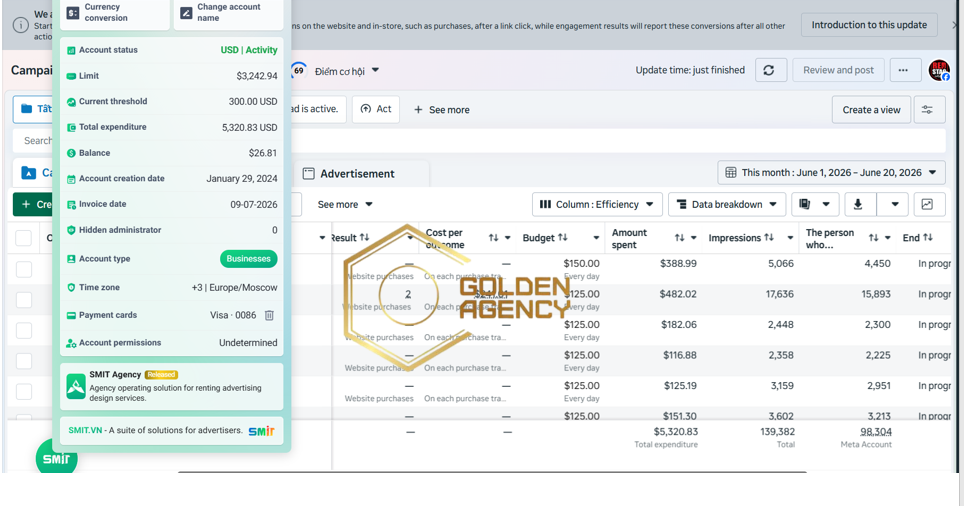
Task: Sort by Impressions column
Action: pos(768,237)
